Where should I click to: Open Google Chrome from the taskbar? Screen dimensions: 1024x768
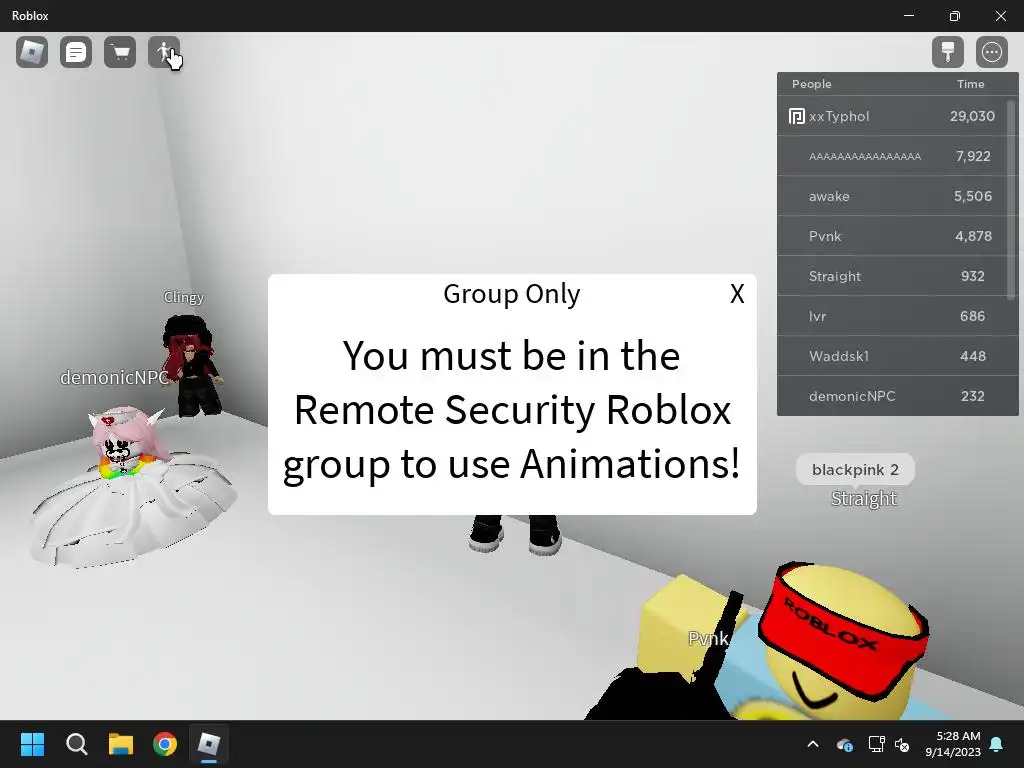pyautogui.click(x=165, y=744)
